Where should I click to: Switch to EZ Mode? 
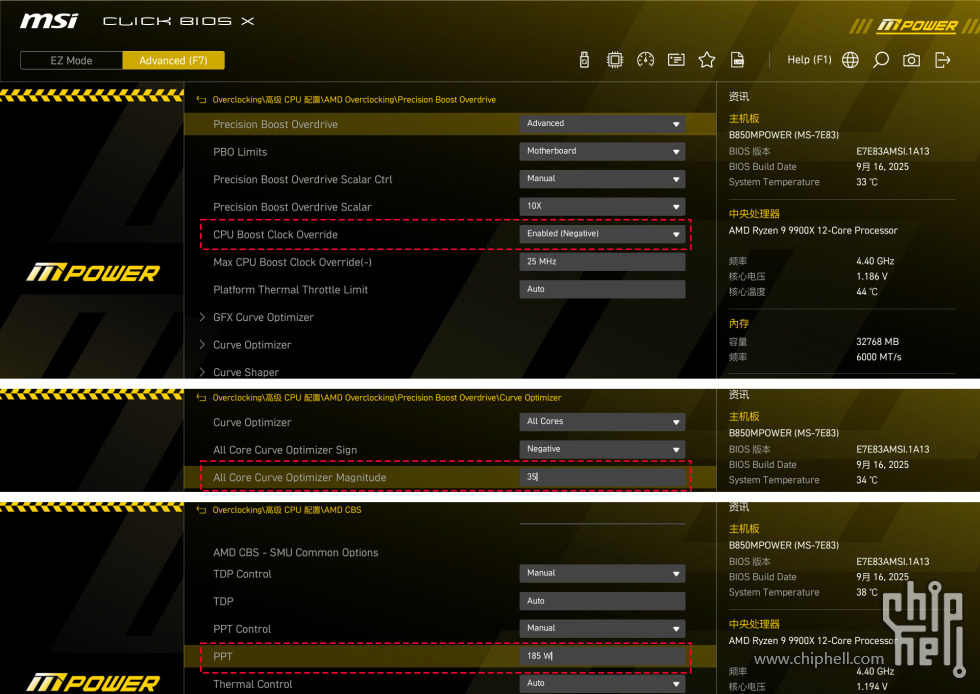(71, 61)
